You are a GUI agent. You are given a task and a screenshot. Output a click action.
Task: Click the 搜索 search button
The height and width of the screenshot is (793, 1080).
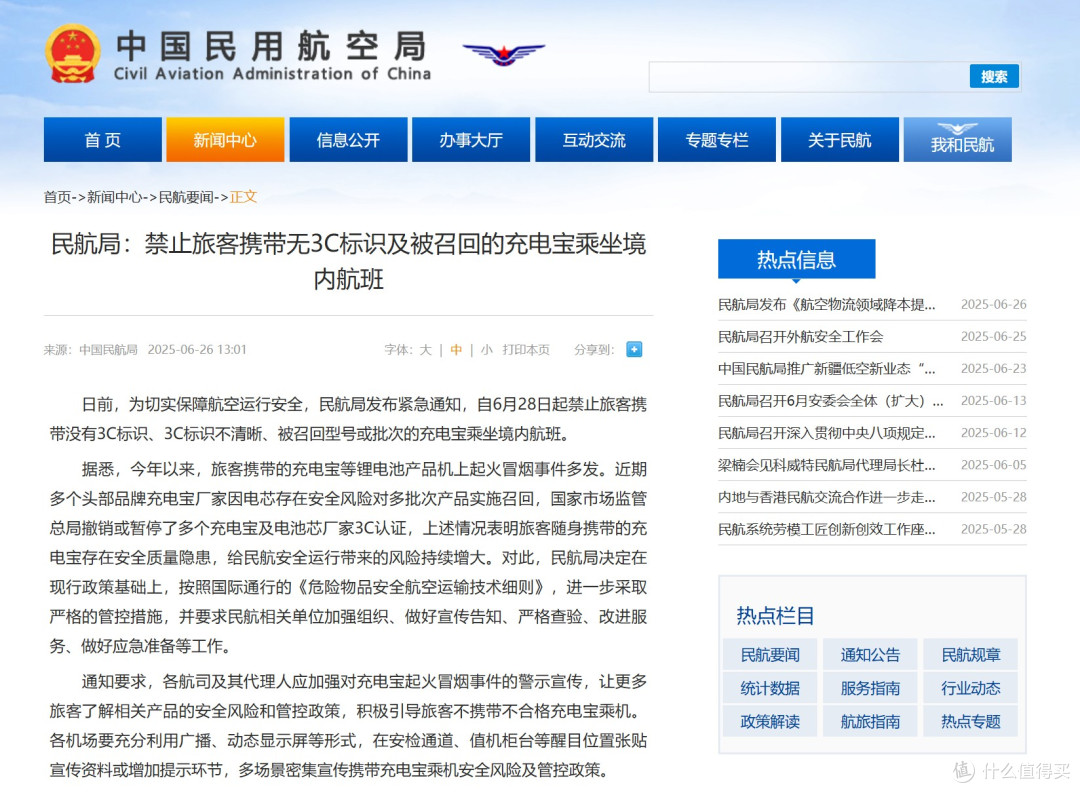994,76
